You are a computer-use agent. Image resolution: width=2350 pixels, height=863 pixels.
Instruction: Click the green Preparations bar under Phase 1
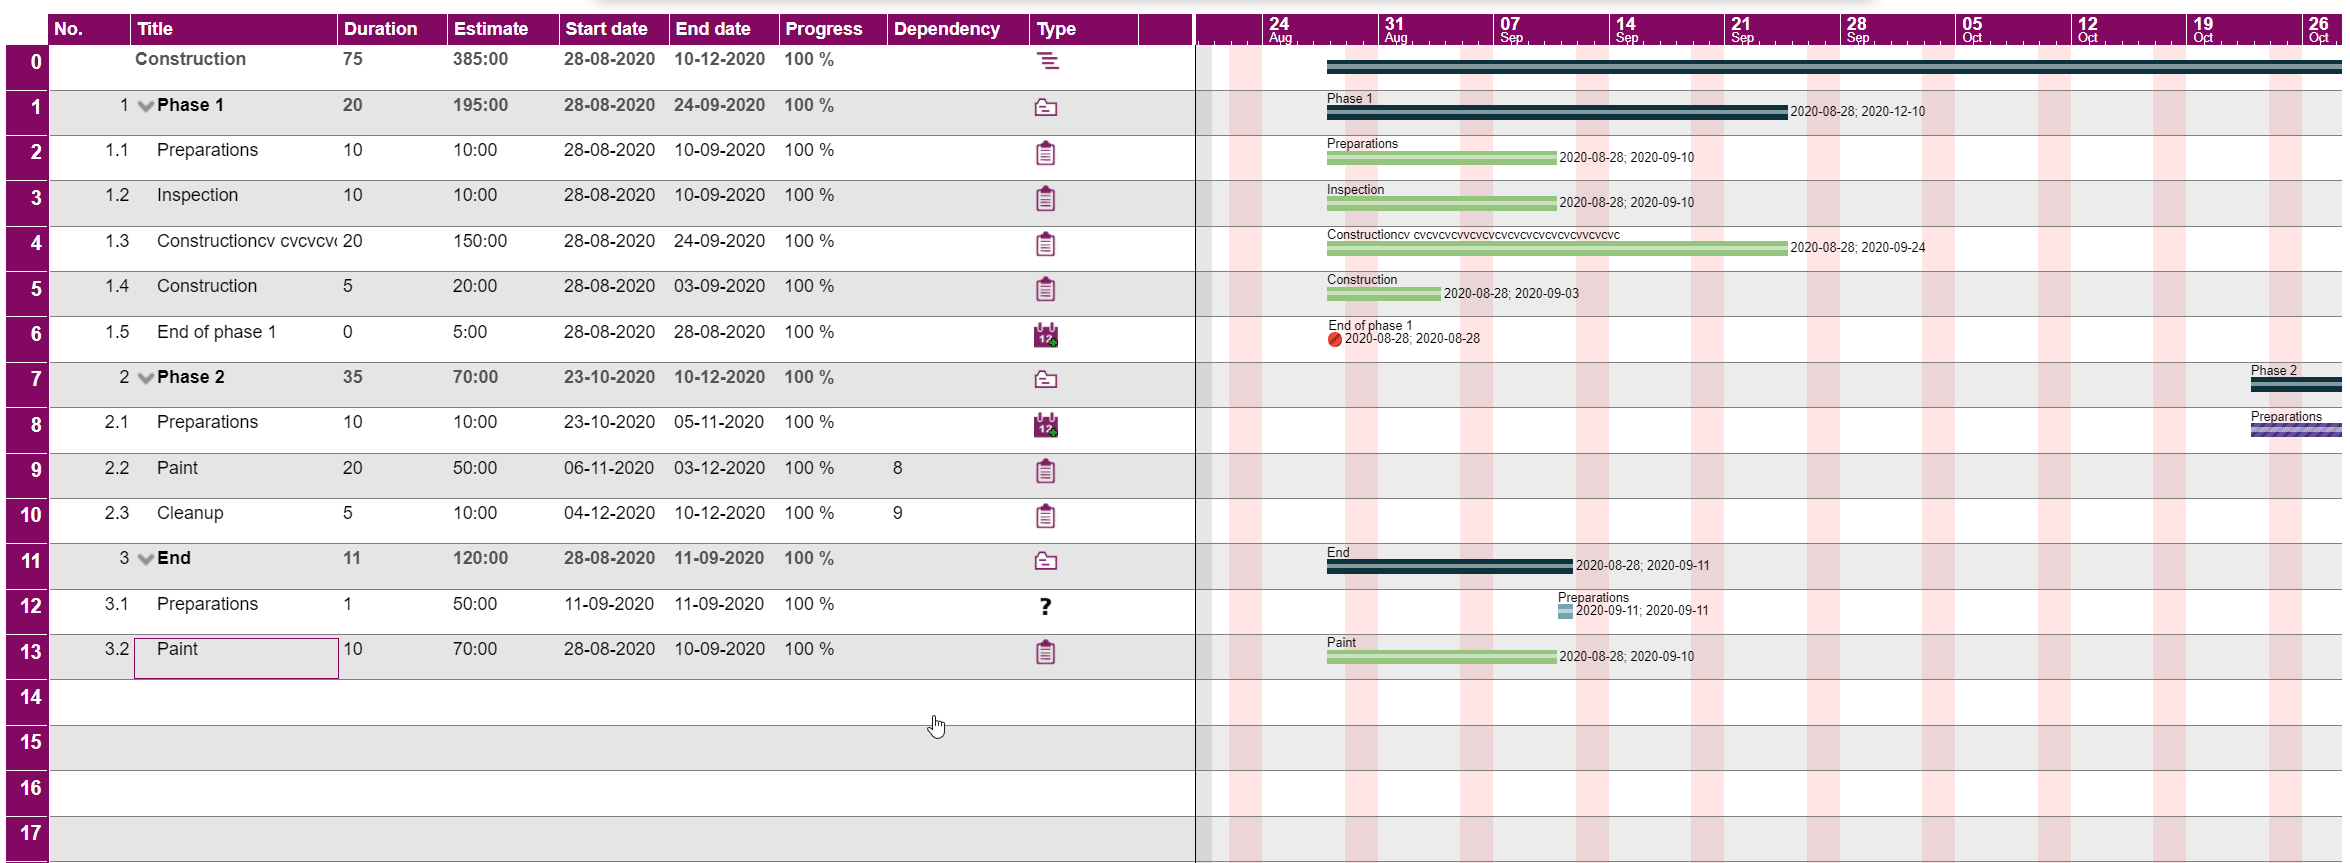coord(1440,158)
